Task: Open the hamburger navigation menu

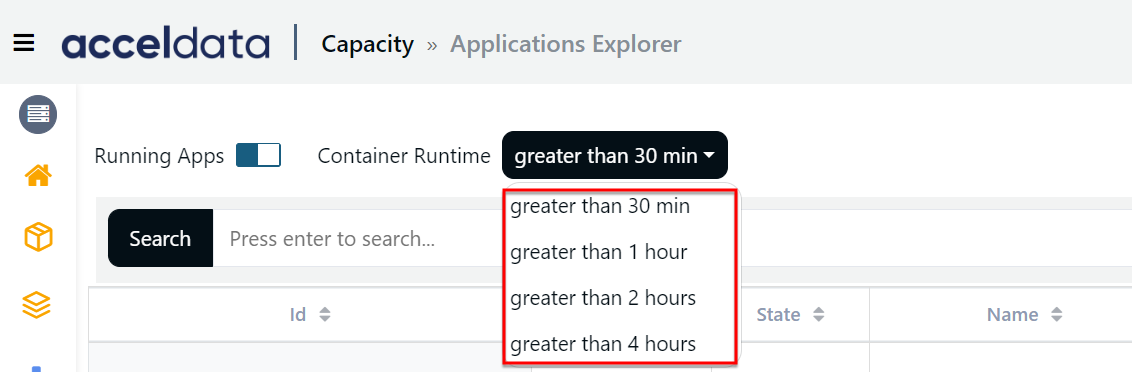Action: click(x=24, y=43)
